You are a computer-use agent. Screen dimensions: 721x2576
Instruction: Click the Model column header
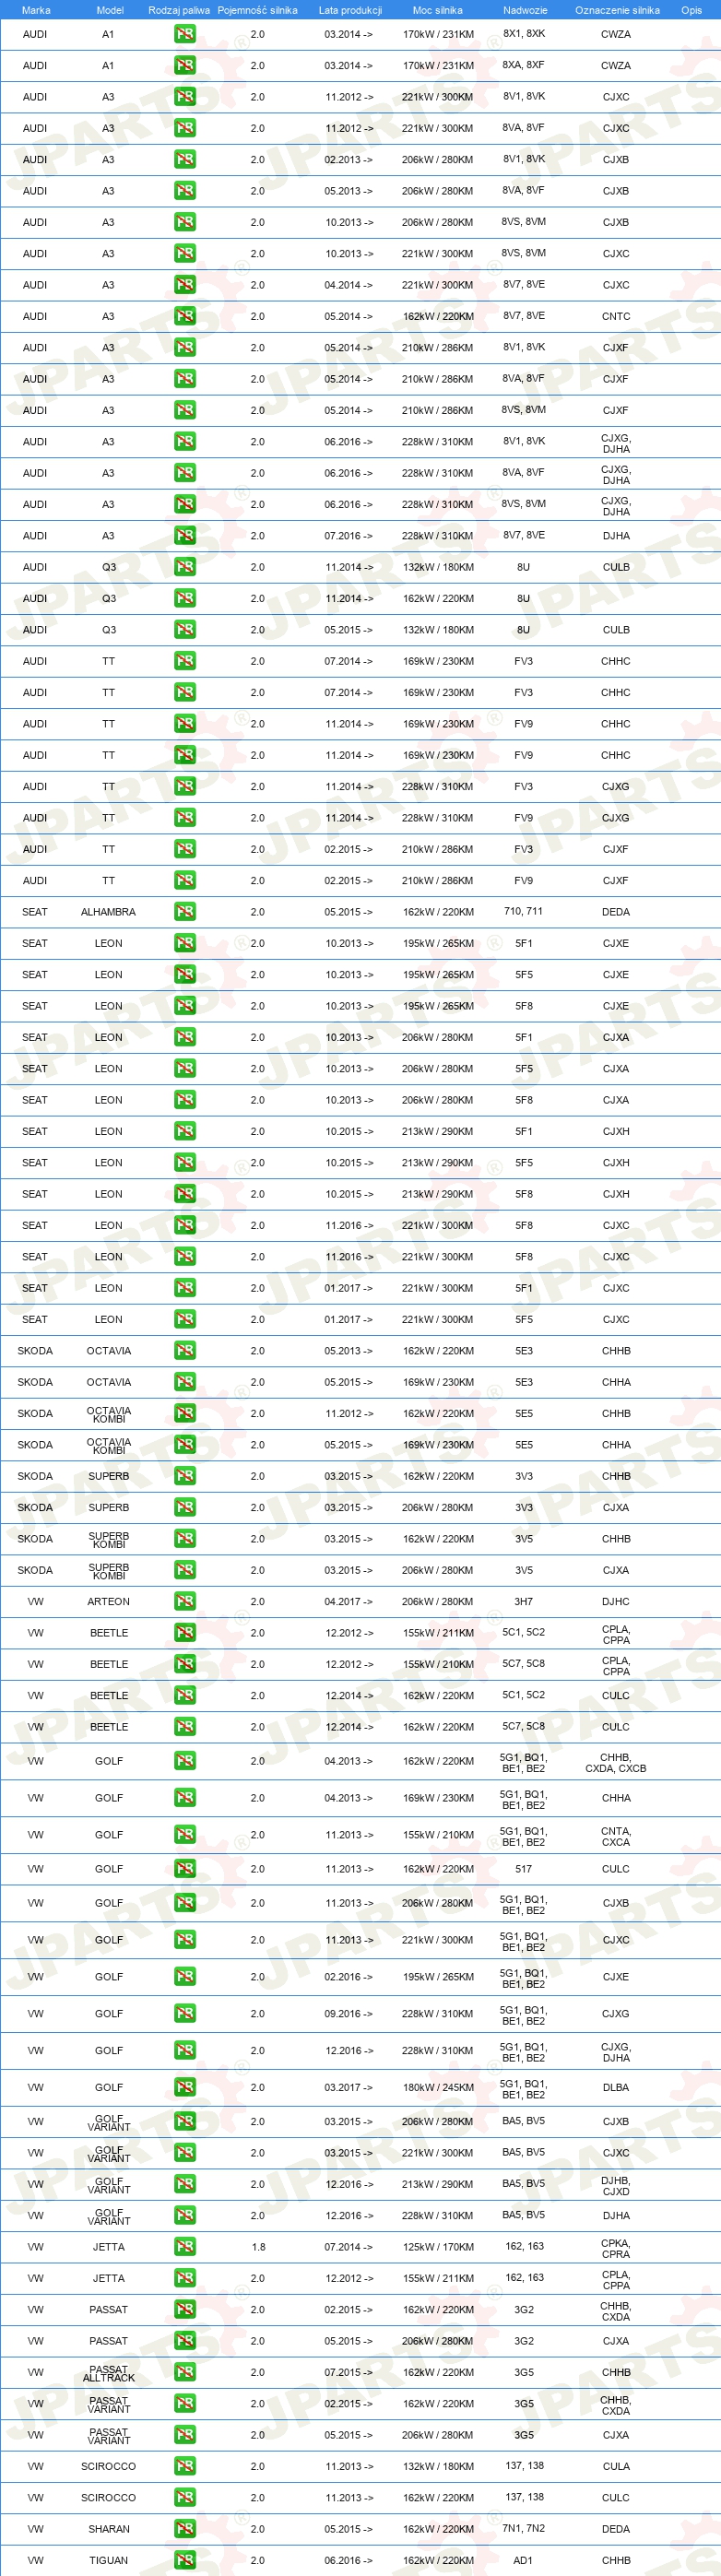pos(110,10)
